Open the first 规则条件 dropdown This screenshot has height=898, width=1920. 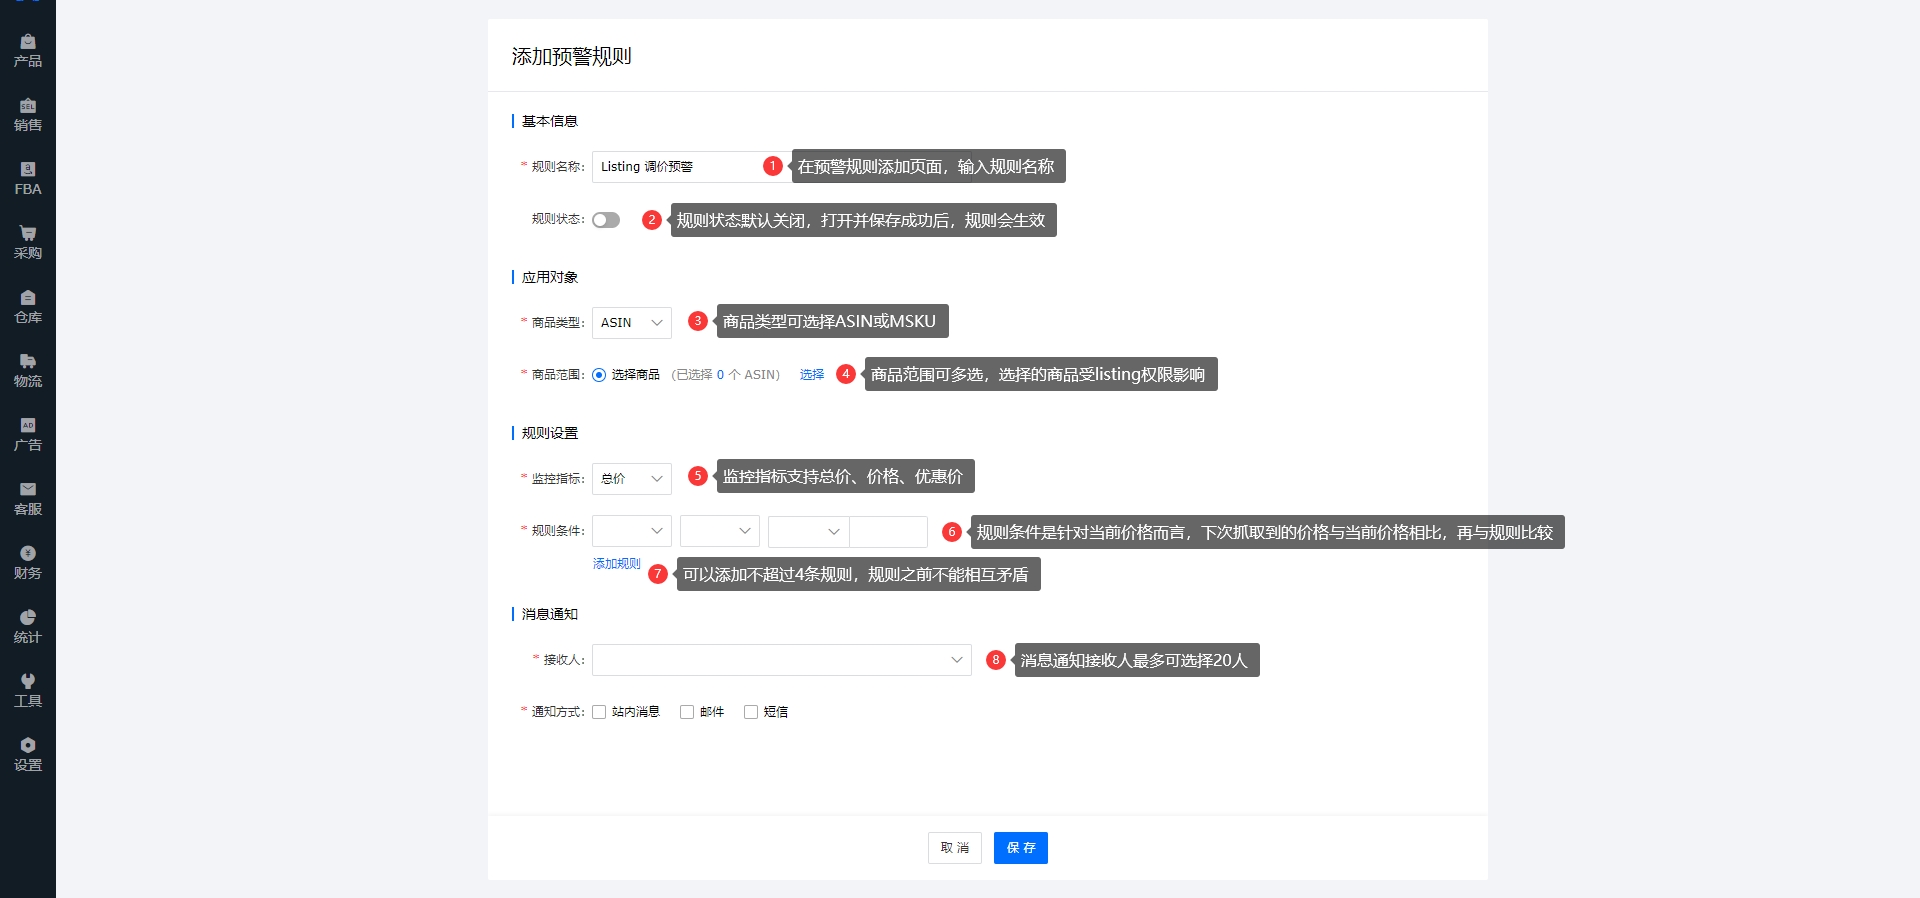(632, 531)
